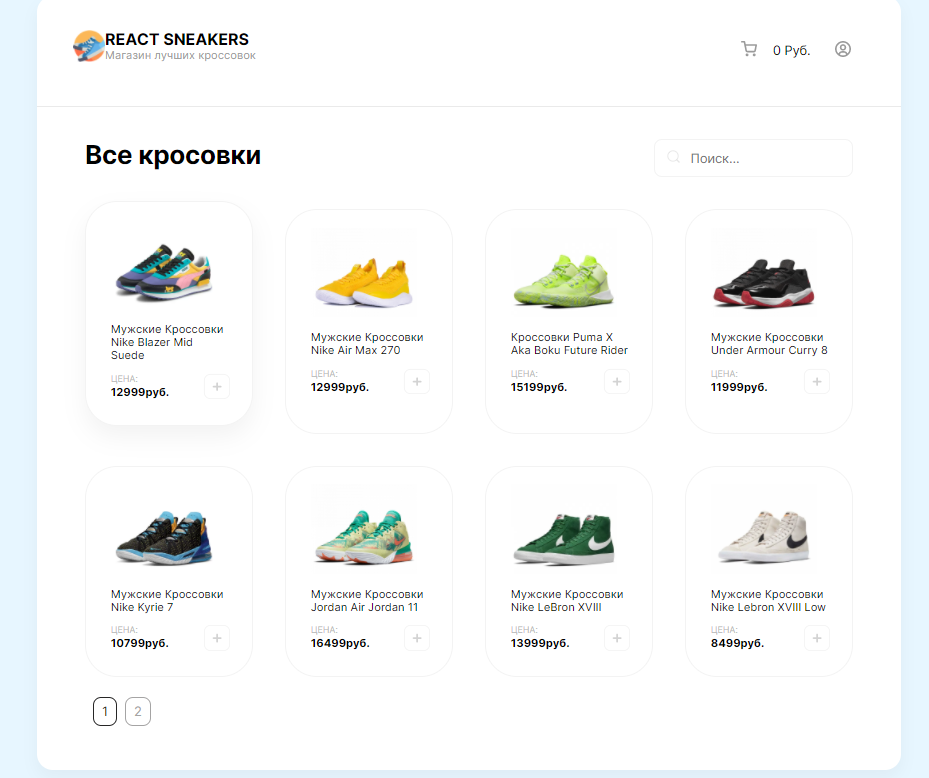Click the subtitle Магазин лучших кроссовок
The width and height of the screenshot is (929, 778).
click(x=181, y=56)
